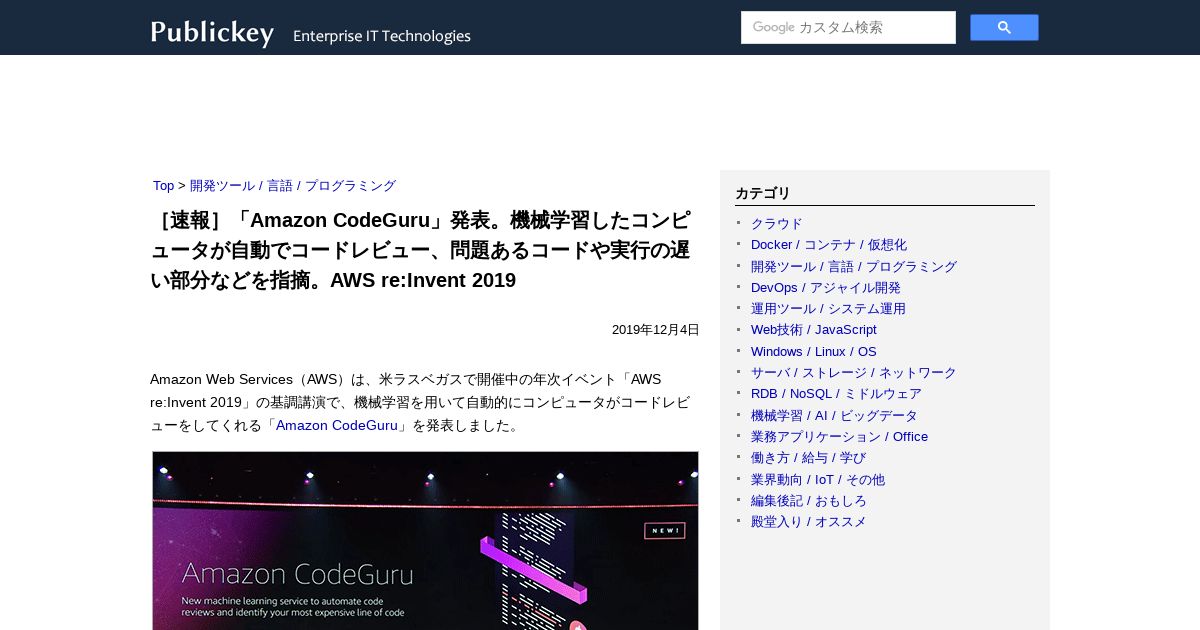Click the article headline about Amazon CodeGuru

click(421, 250)
